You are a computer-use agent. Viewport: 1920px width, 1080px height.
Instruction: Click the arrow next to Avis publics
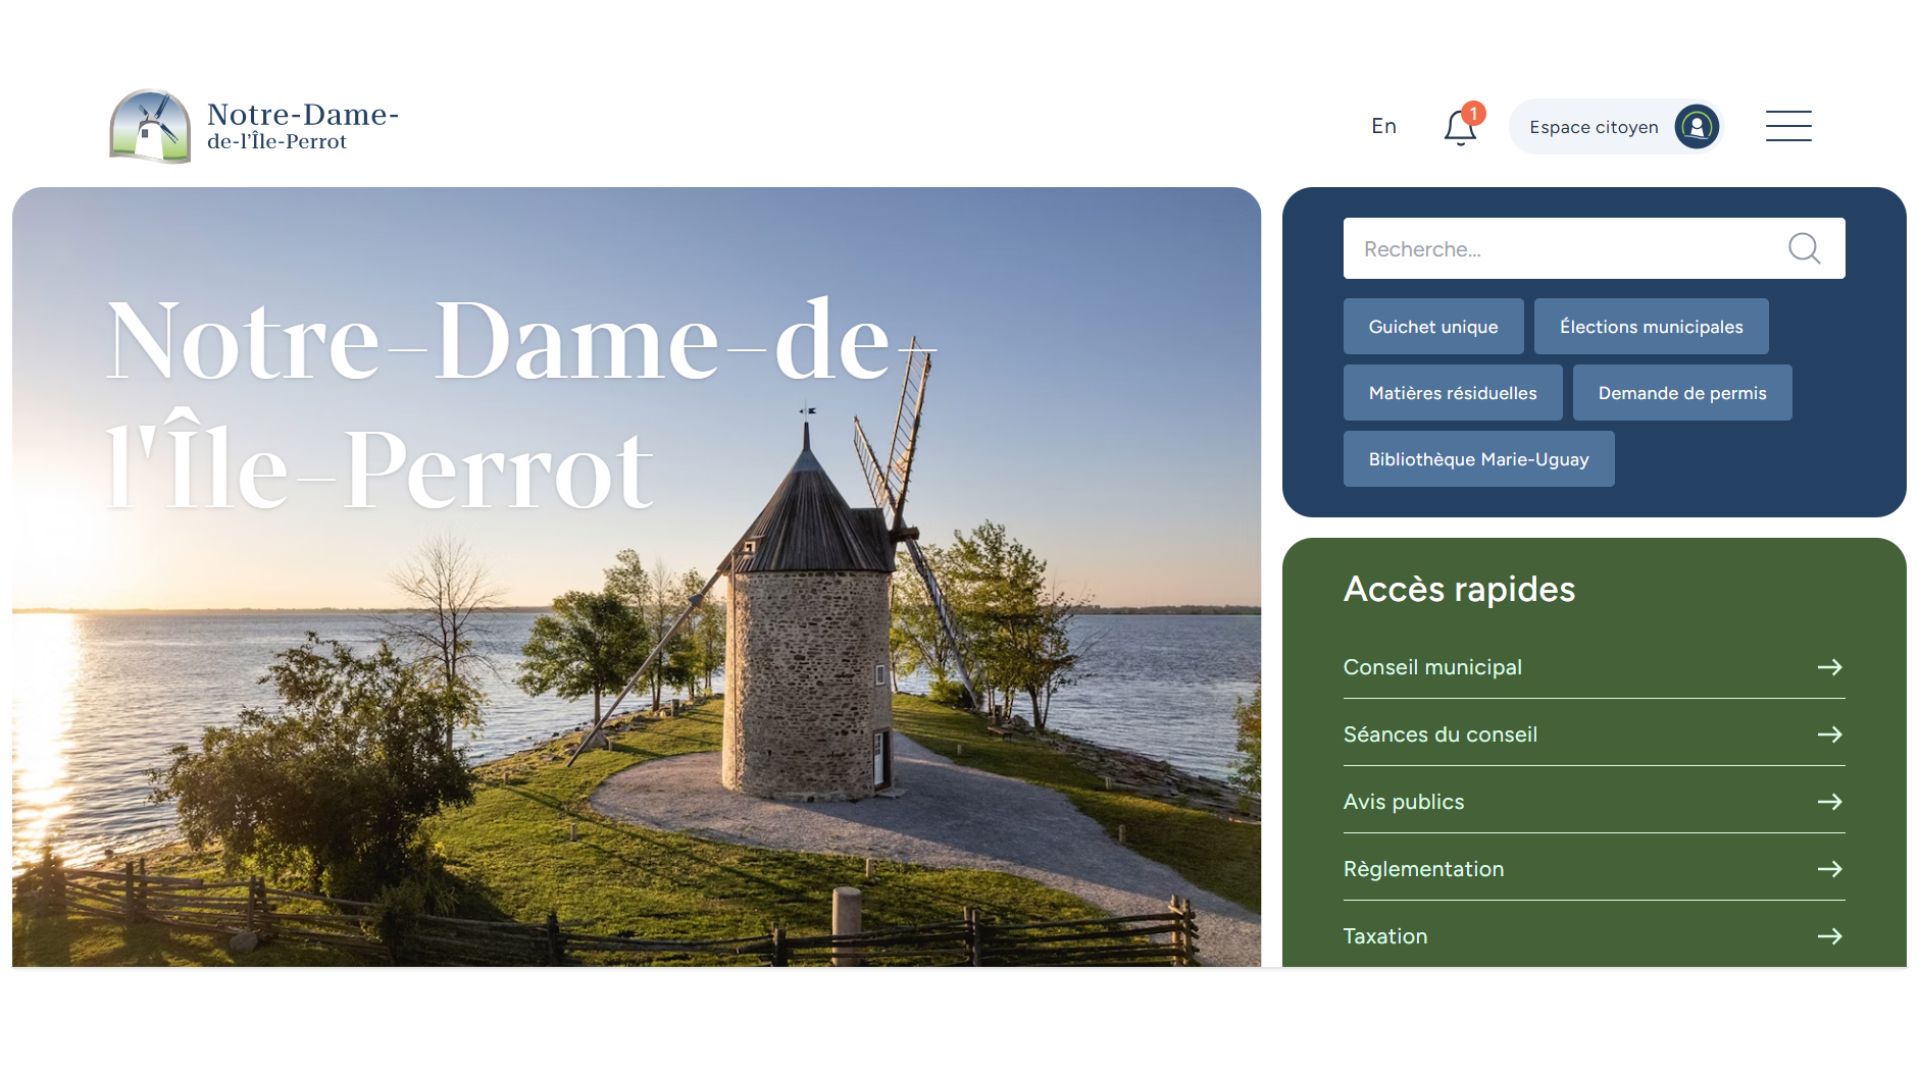[x=1829, y=802]
